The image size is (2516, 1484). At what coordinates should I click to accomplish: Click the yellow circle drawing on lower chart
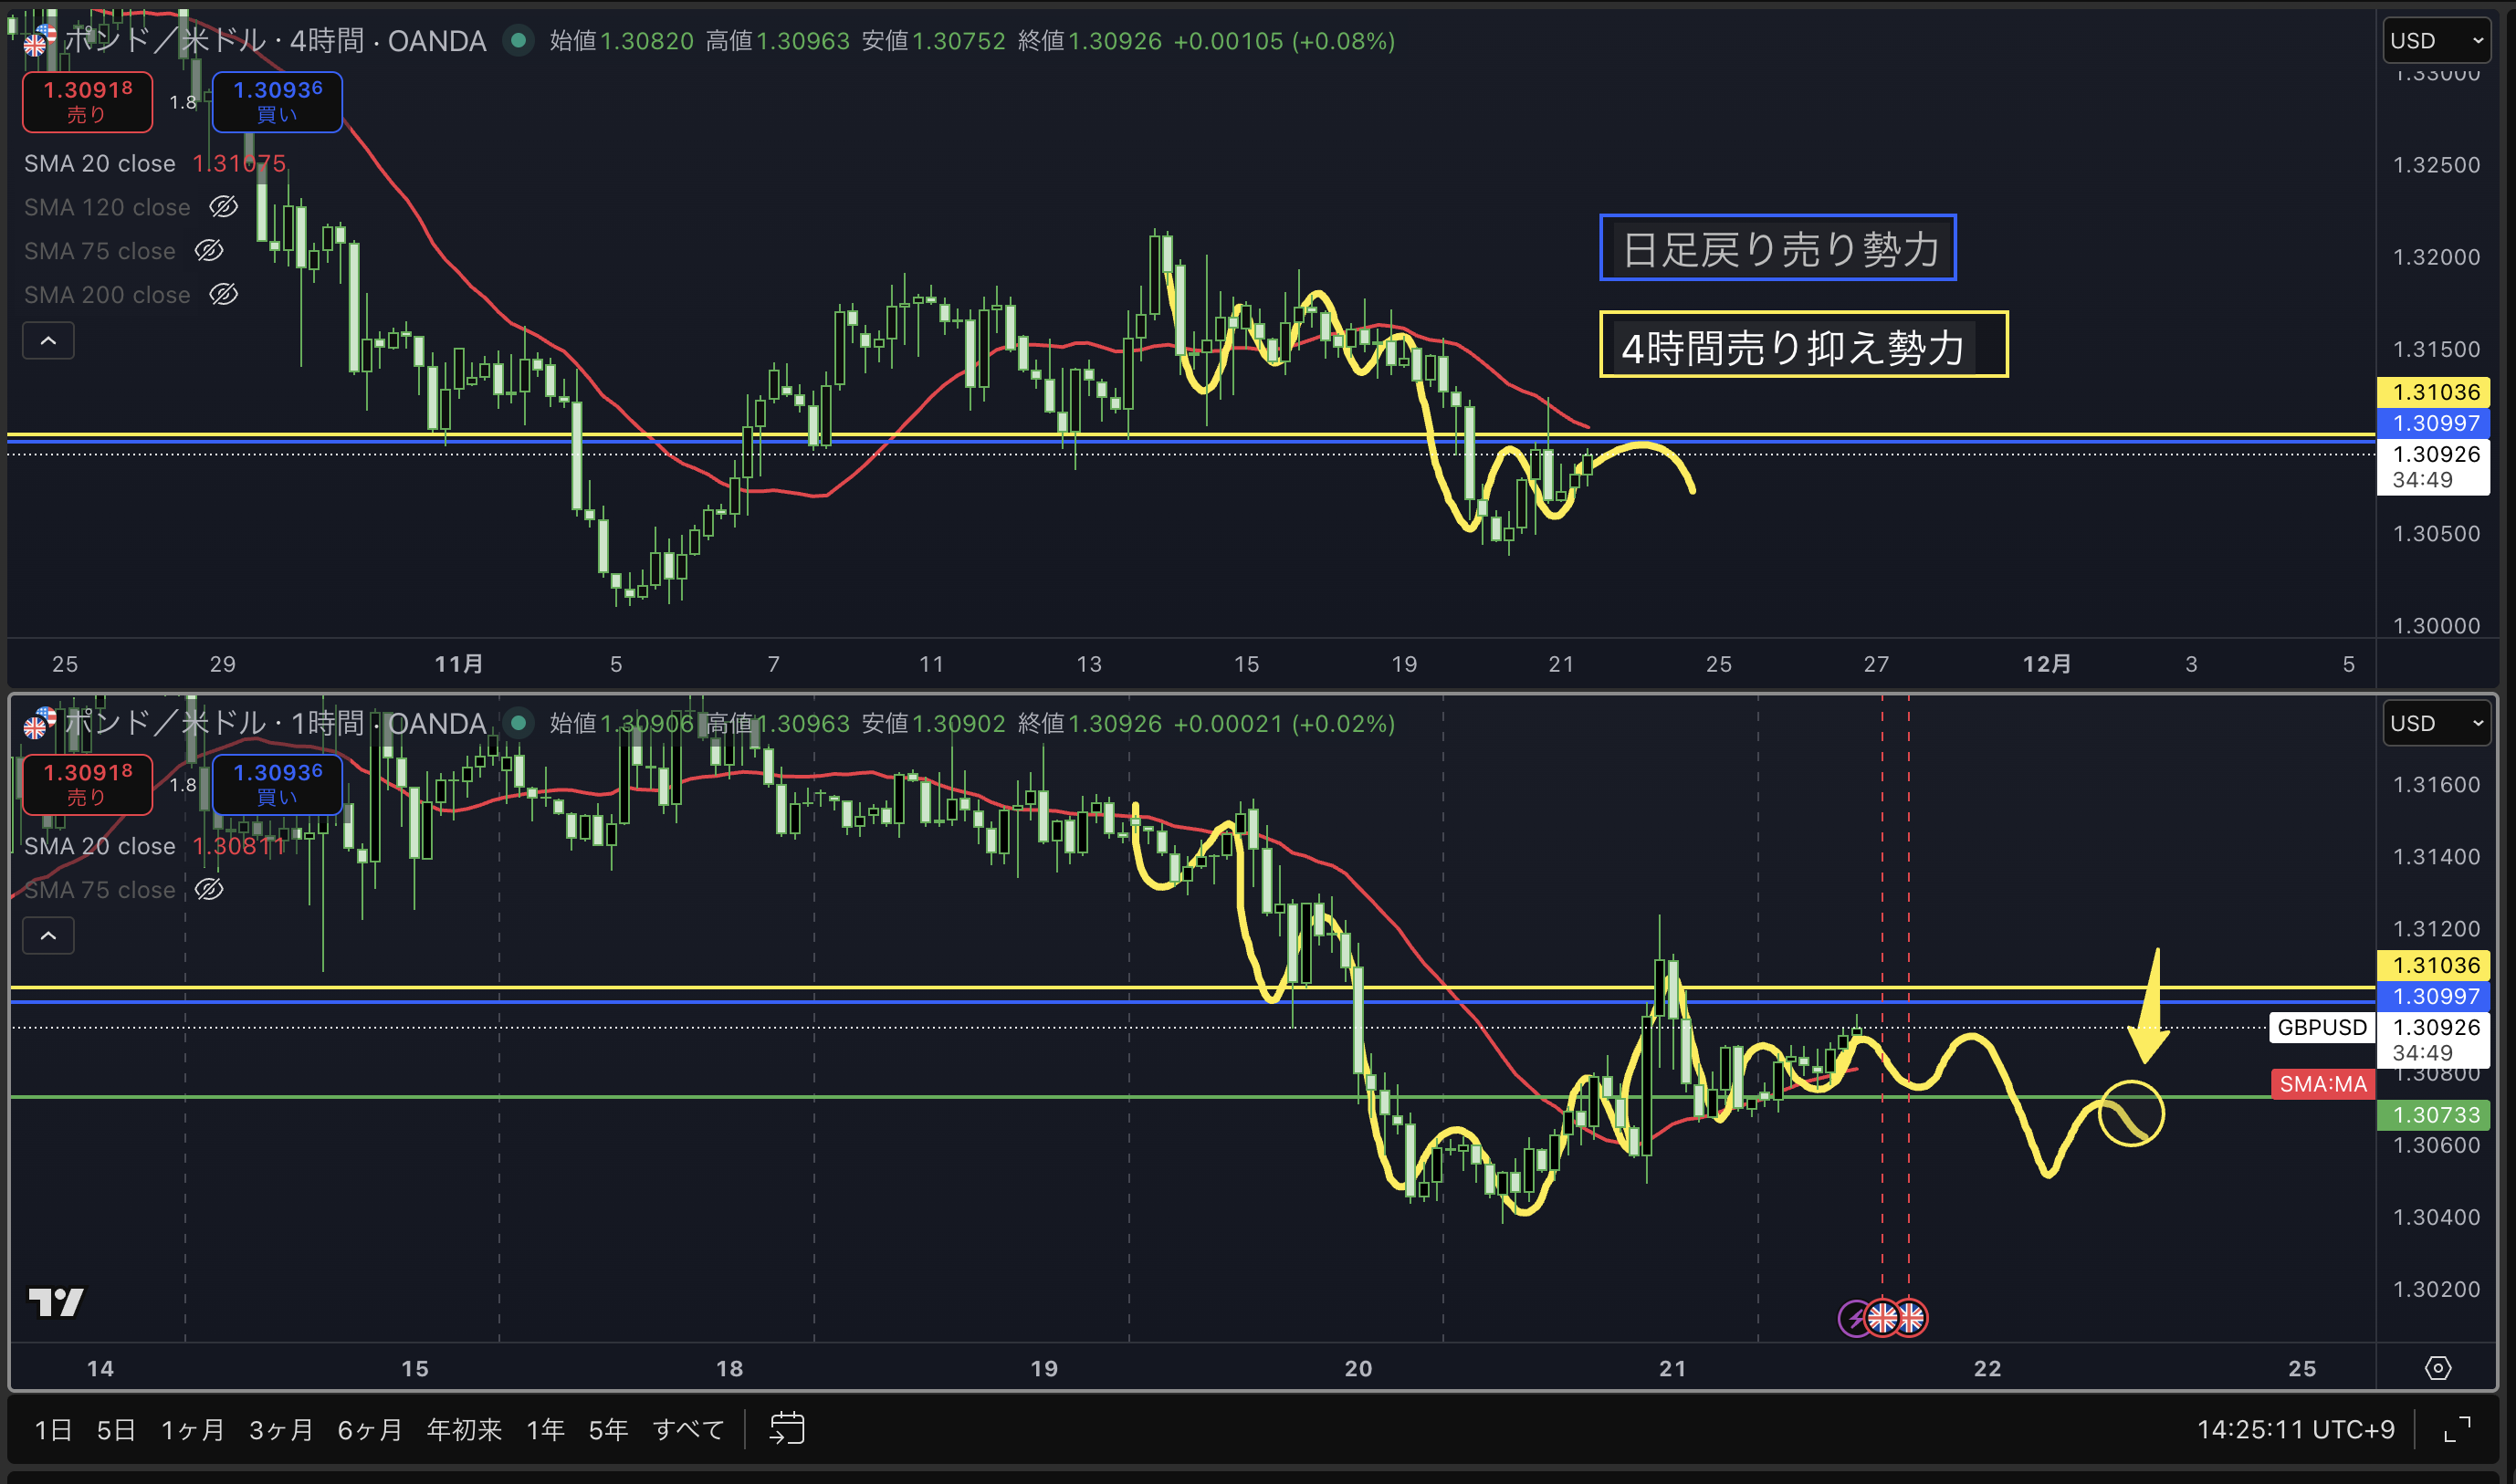(x=2130, y=1113)
